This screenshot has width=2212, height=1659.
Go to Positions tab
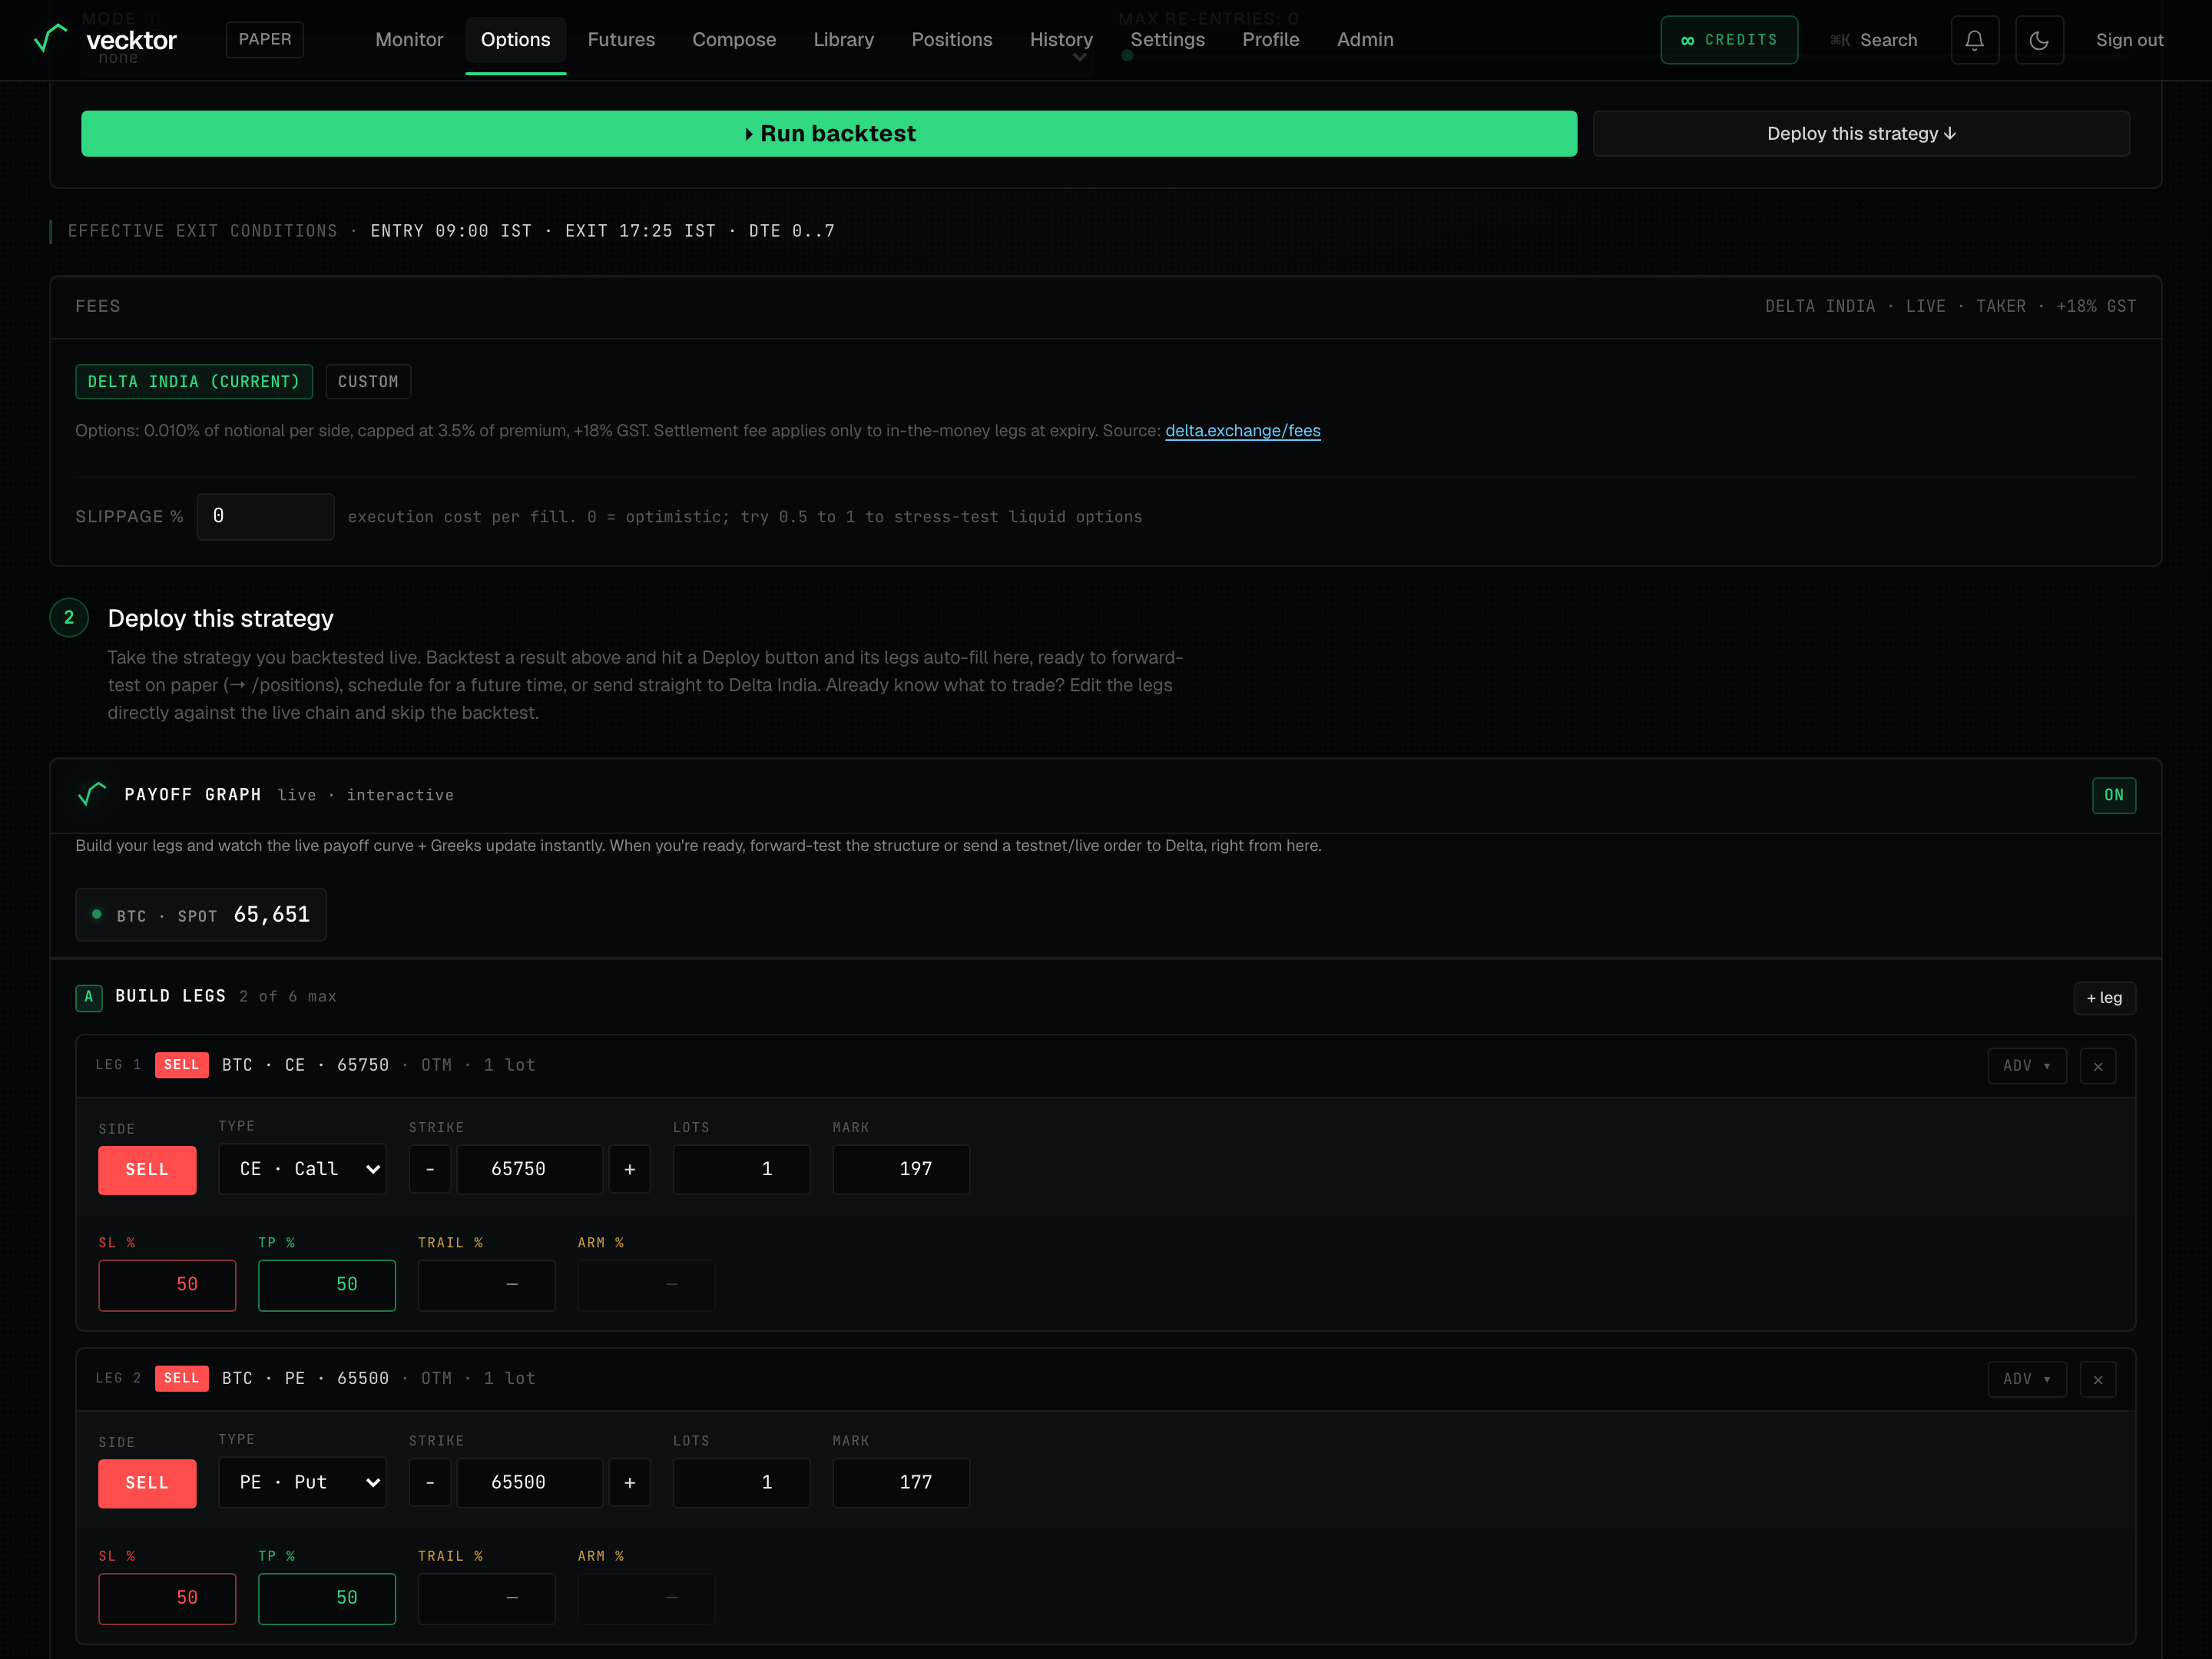952,40
